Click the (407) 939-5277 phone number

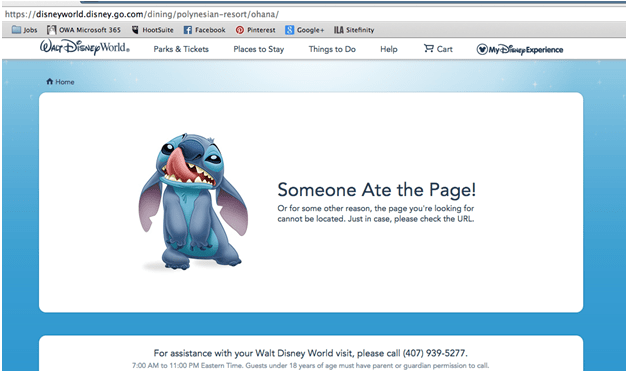click(x=435, y=353)
